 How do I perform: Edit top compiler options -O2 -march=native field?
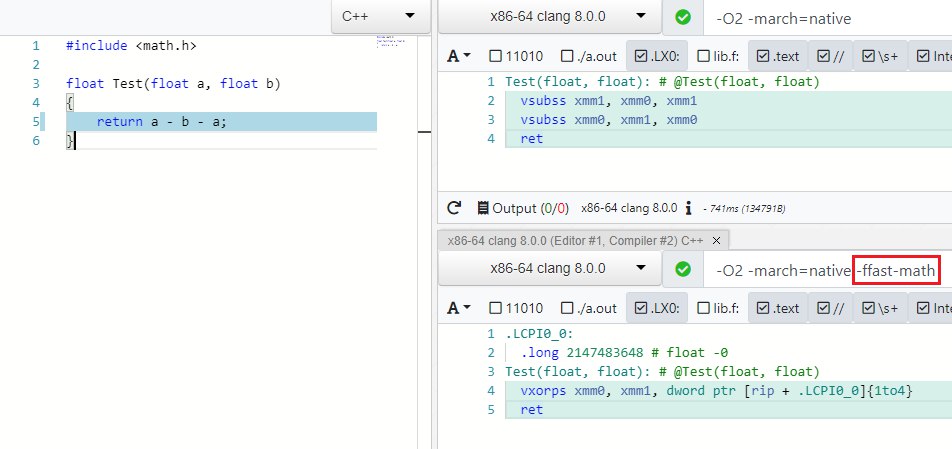pyautogui.click(x=828, y=18)
